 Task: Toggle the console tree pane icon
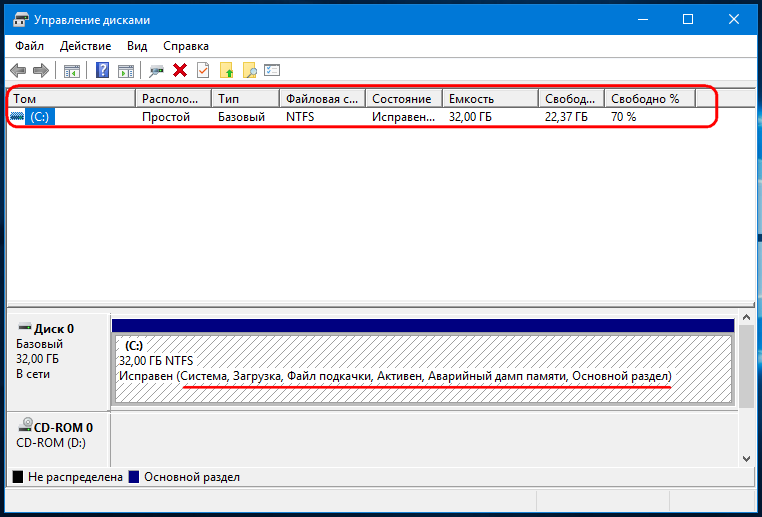(x=72, y=71)
